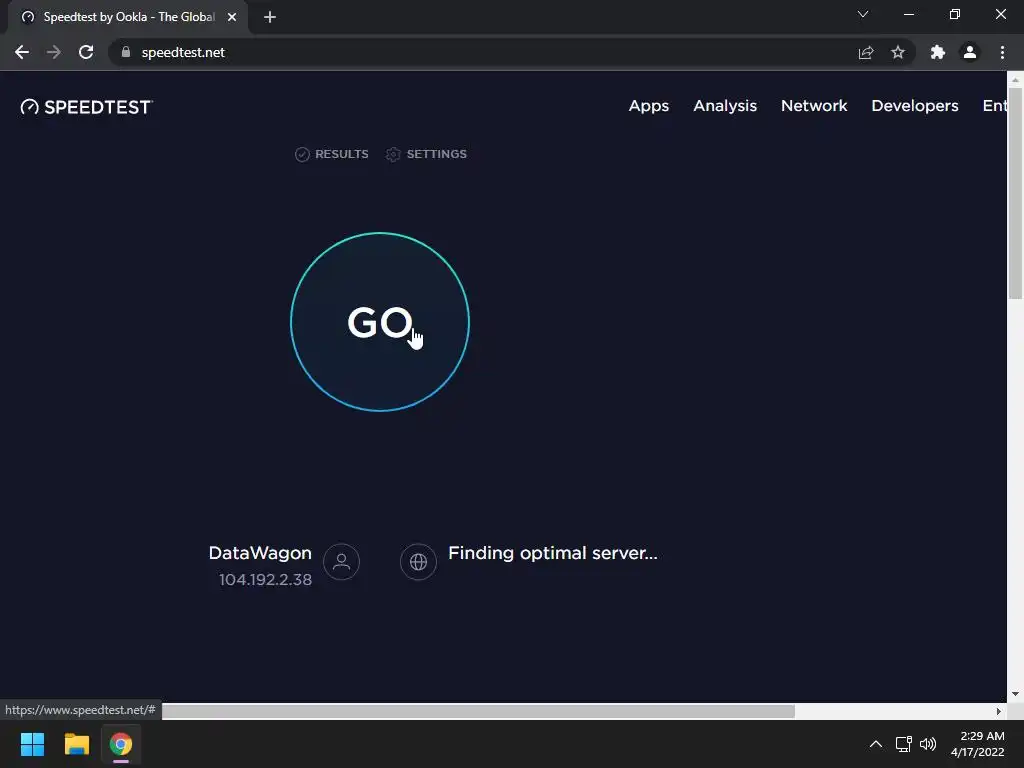The height and width of the screenshot is (768, 1024).
Task: Click the Speedtest logo
Action: 86,107
